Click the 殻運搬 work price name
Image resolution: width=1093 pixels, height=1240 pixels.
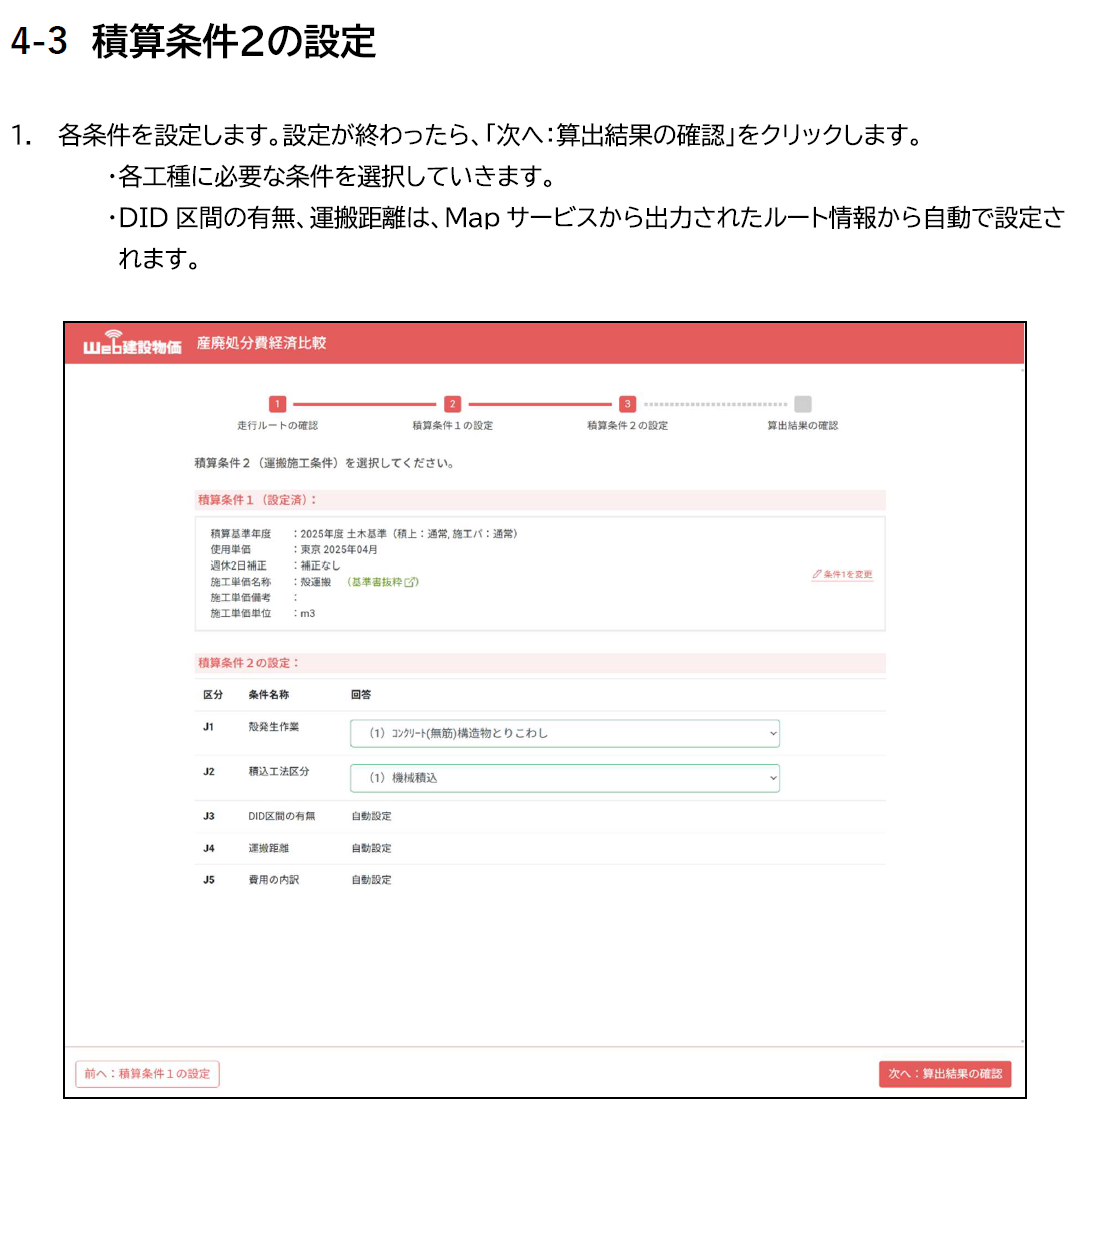(315, 582)
